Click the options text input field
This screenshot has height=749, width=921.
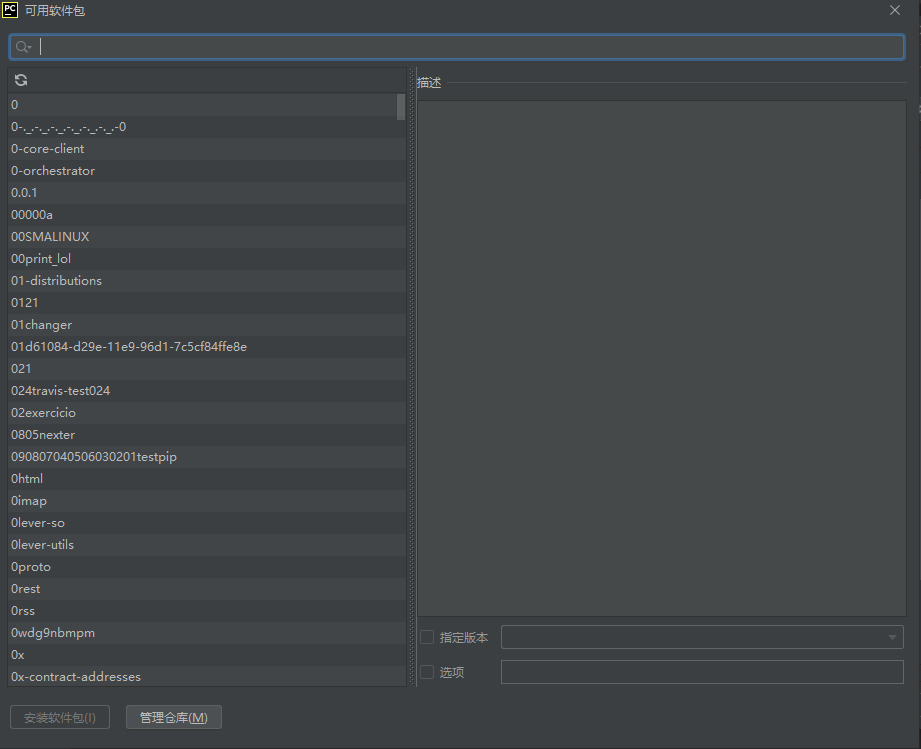pyautogui.click(x=702, y=672)
